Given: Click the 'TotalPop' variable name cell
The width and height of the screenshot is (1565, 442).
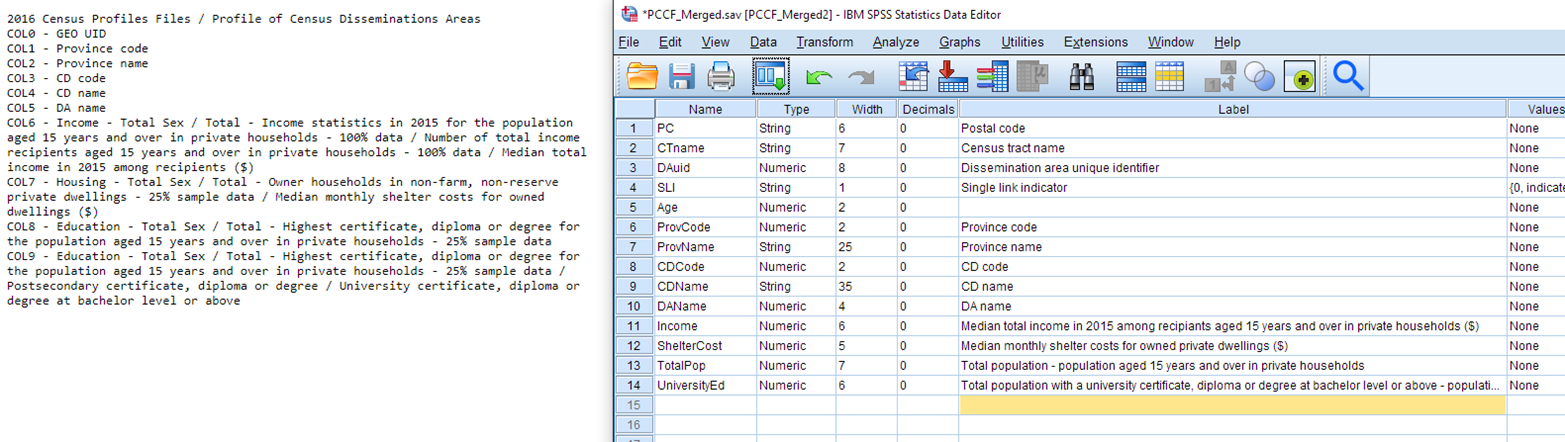Looking at the screenshot, I should 705,365.
